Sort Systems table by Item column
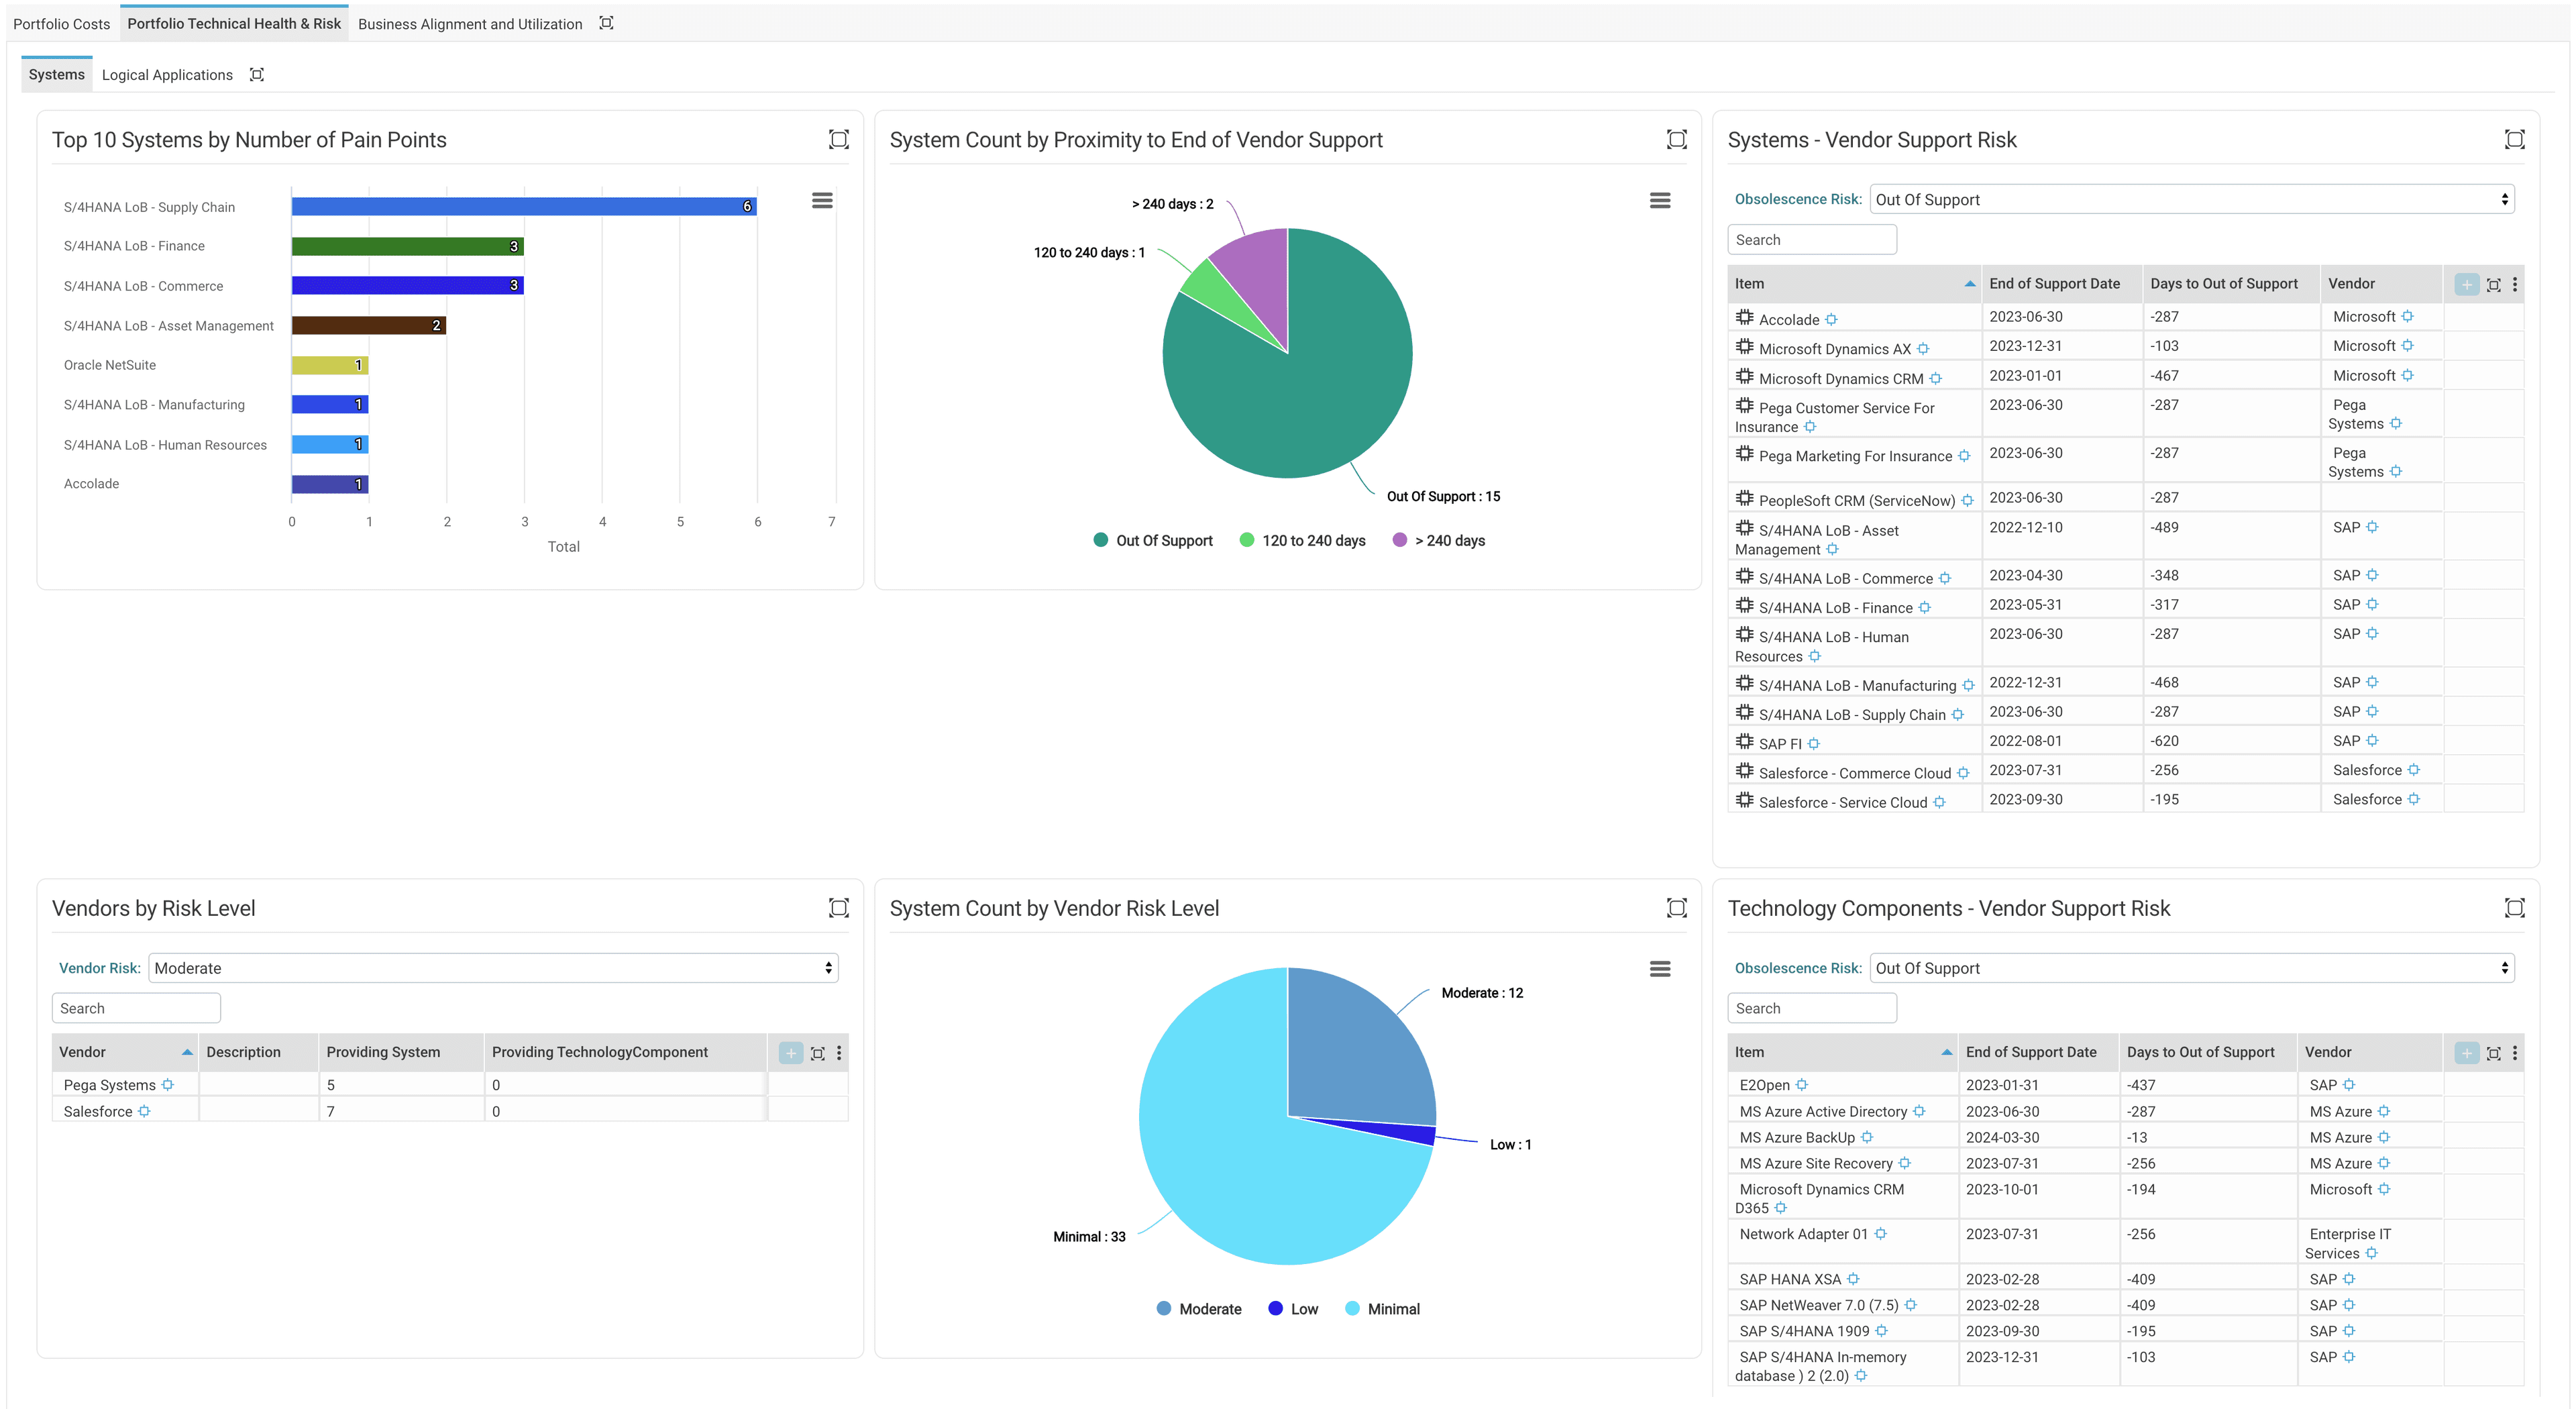This screenshot has width=2576, height=1409. (1854, 284)
